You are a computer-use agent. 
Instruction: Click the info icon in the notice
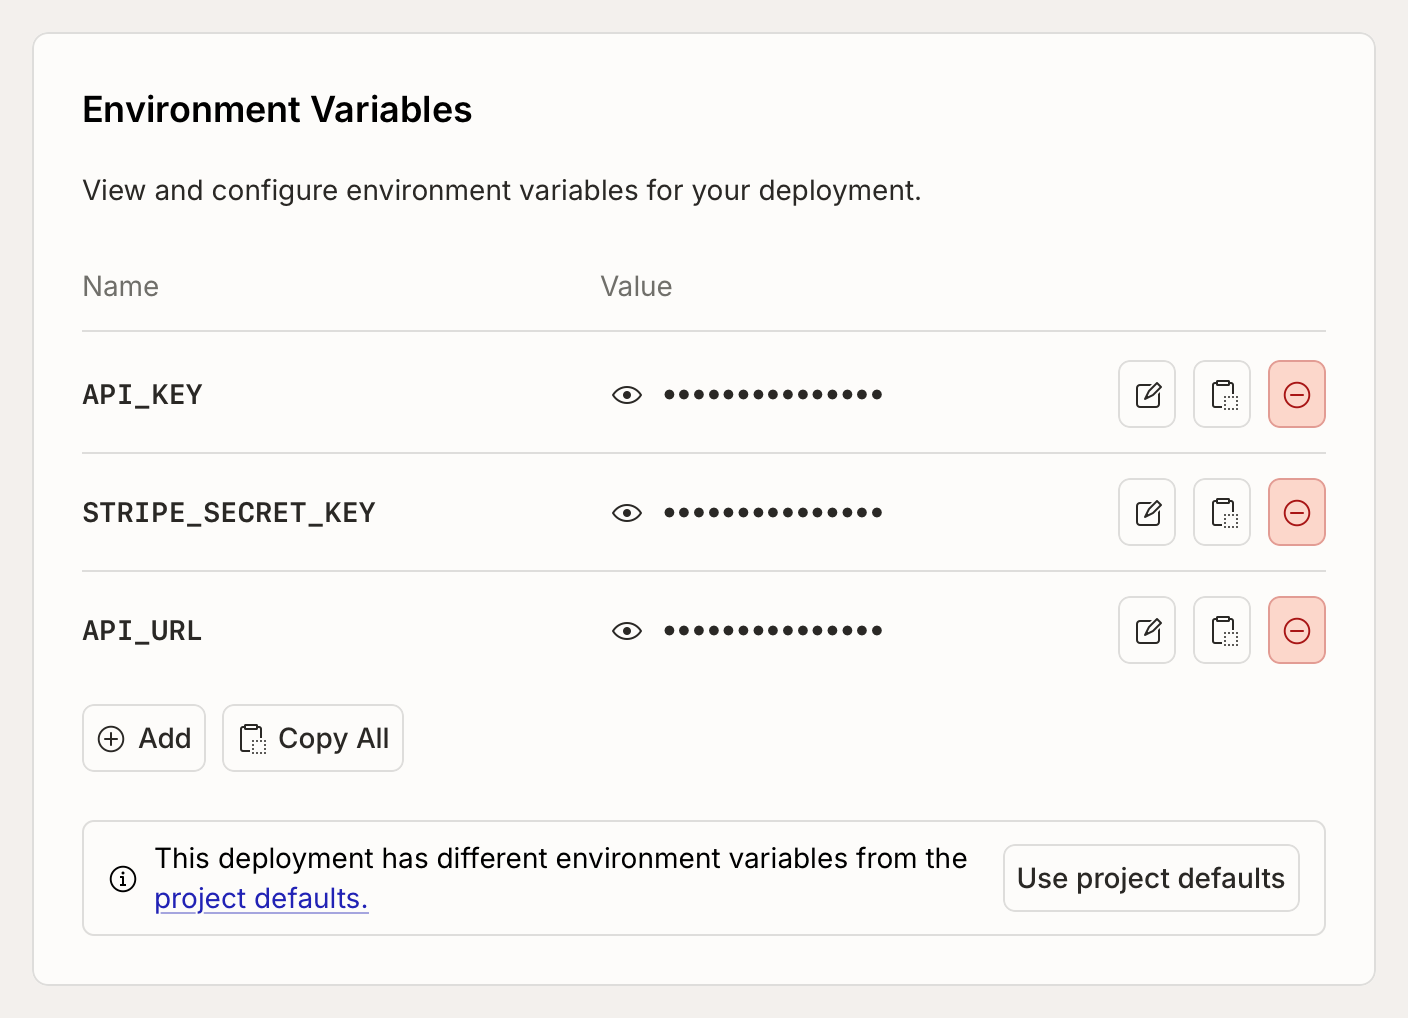coord(123,879)
